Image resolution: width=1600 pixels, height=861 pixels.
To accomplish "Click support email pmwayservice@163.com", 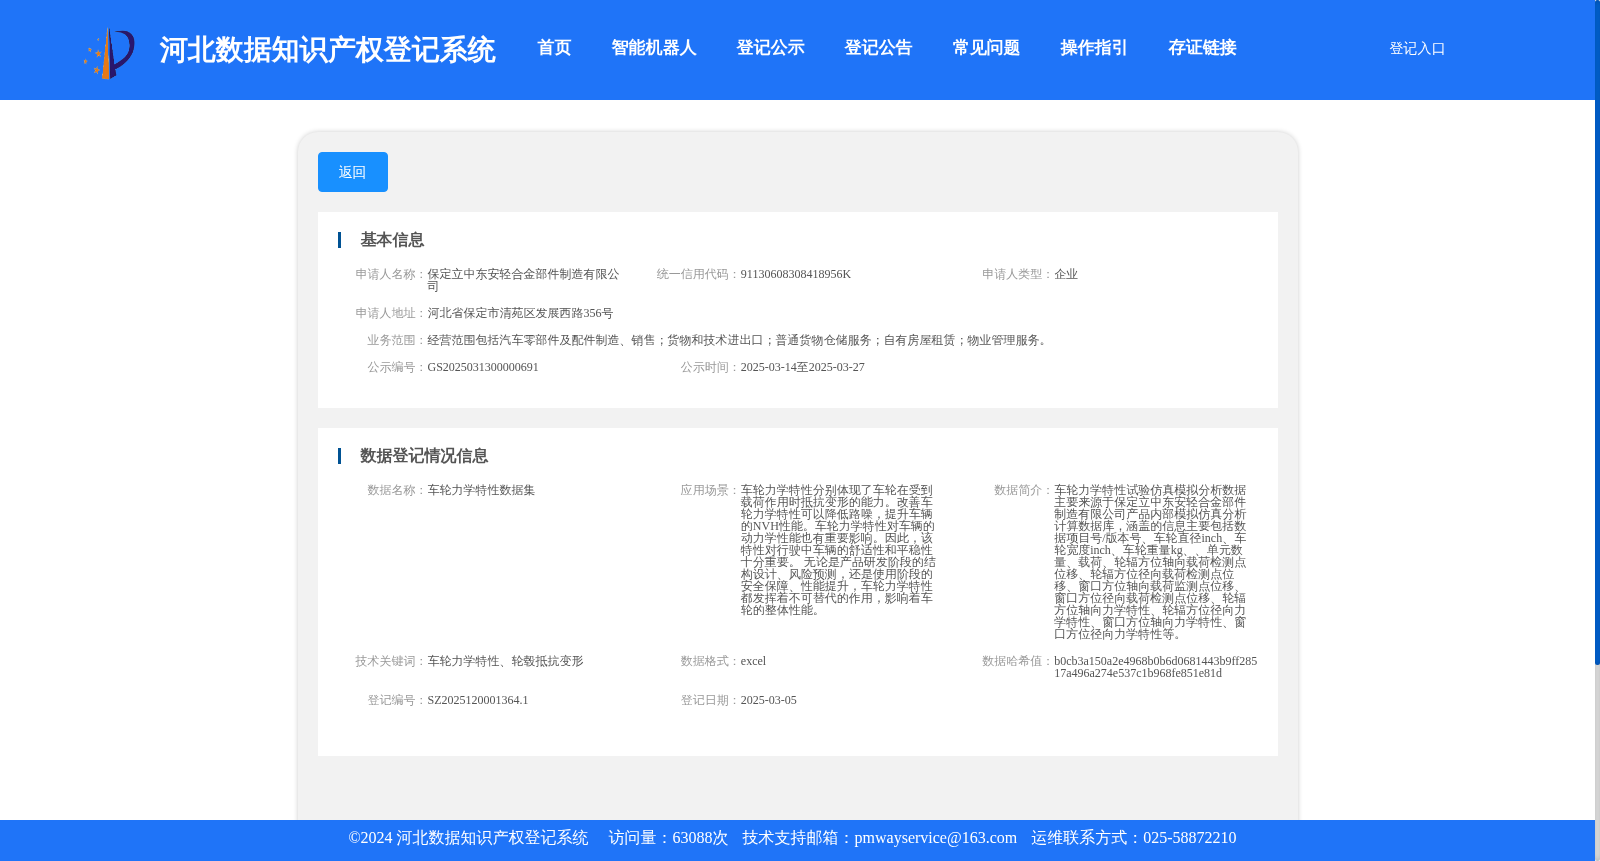I will (935, 838).
